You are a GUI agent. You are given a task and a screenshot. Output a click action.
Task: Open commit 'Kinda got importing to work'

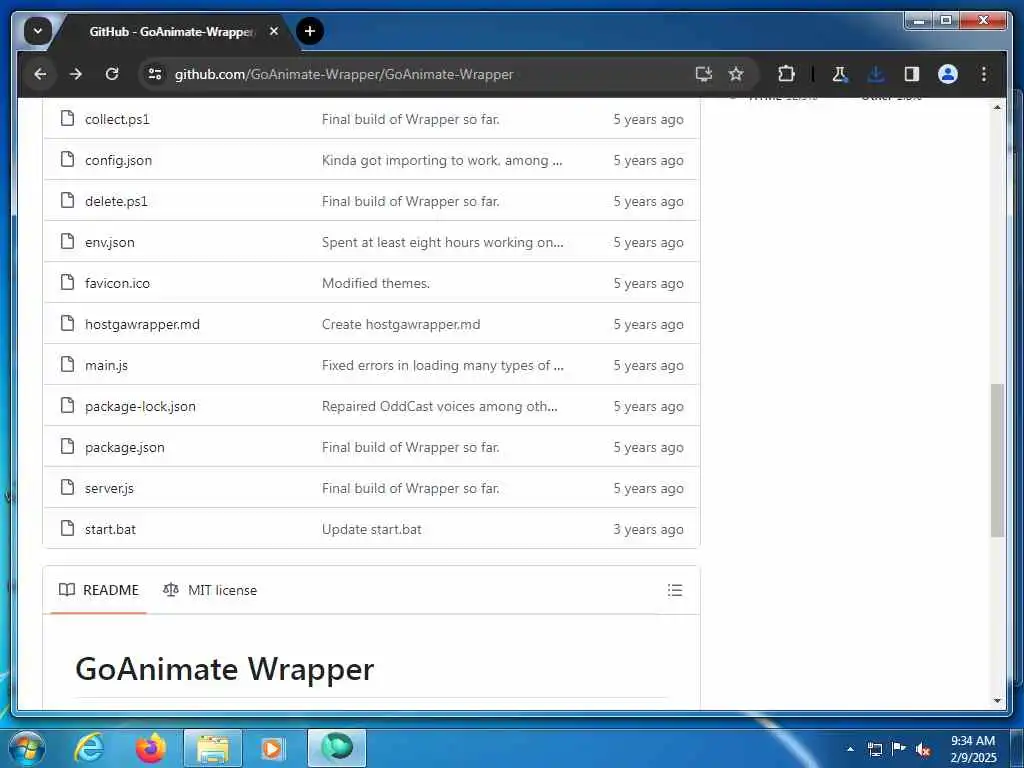(x=441, y=161)
